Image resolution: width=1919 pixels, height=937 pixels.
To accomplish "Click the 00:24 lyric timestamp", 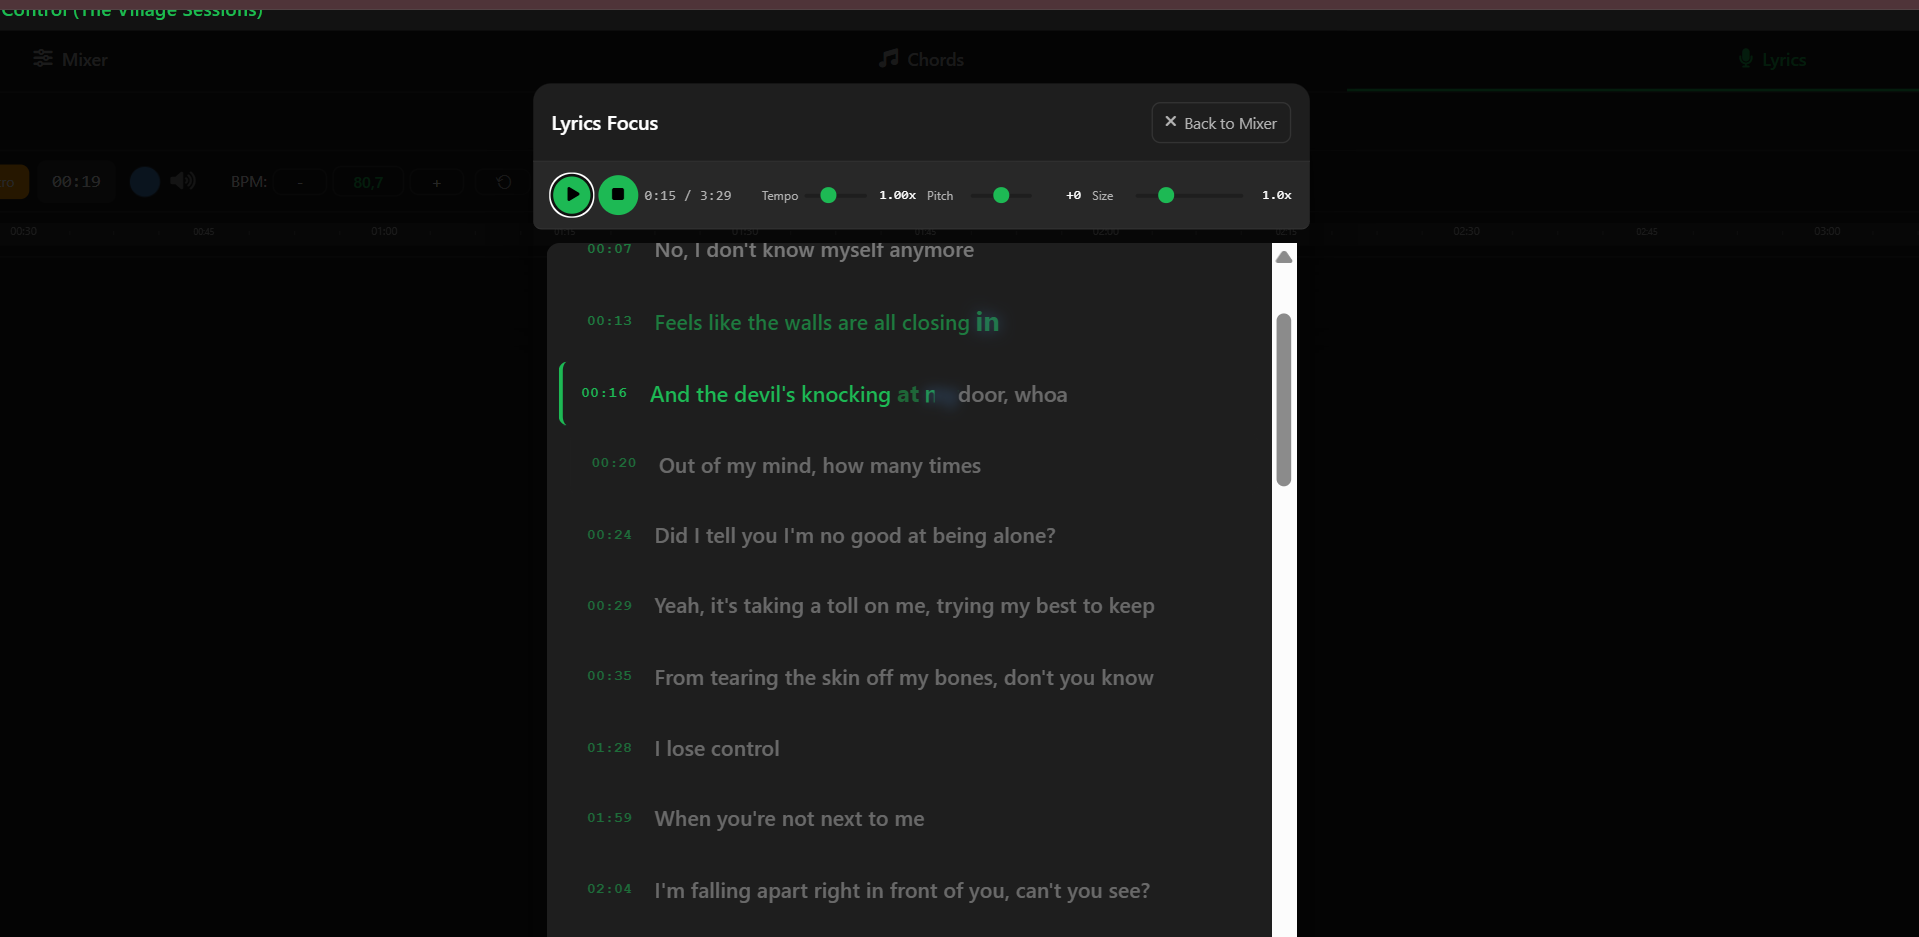I will tap(610, 535).
